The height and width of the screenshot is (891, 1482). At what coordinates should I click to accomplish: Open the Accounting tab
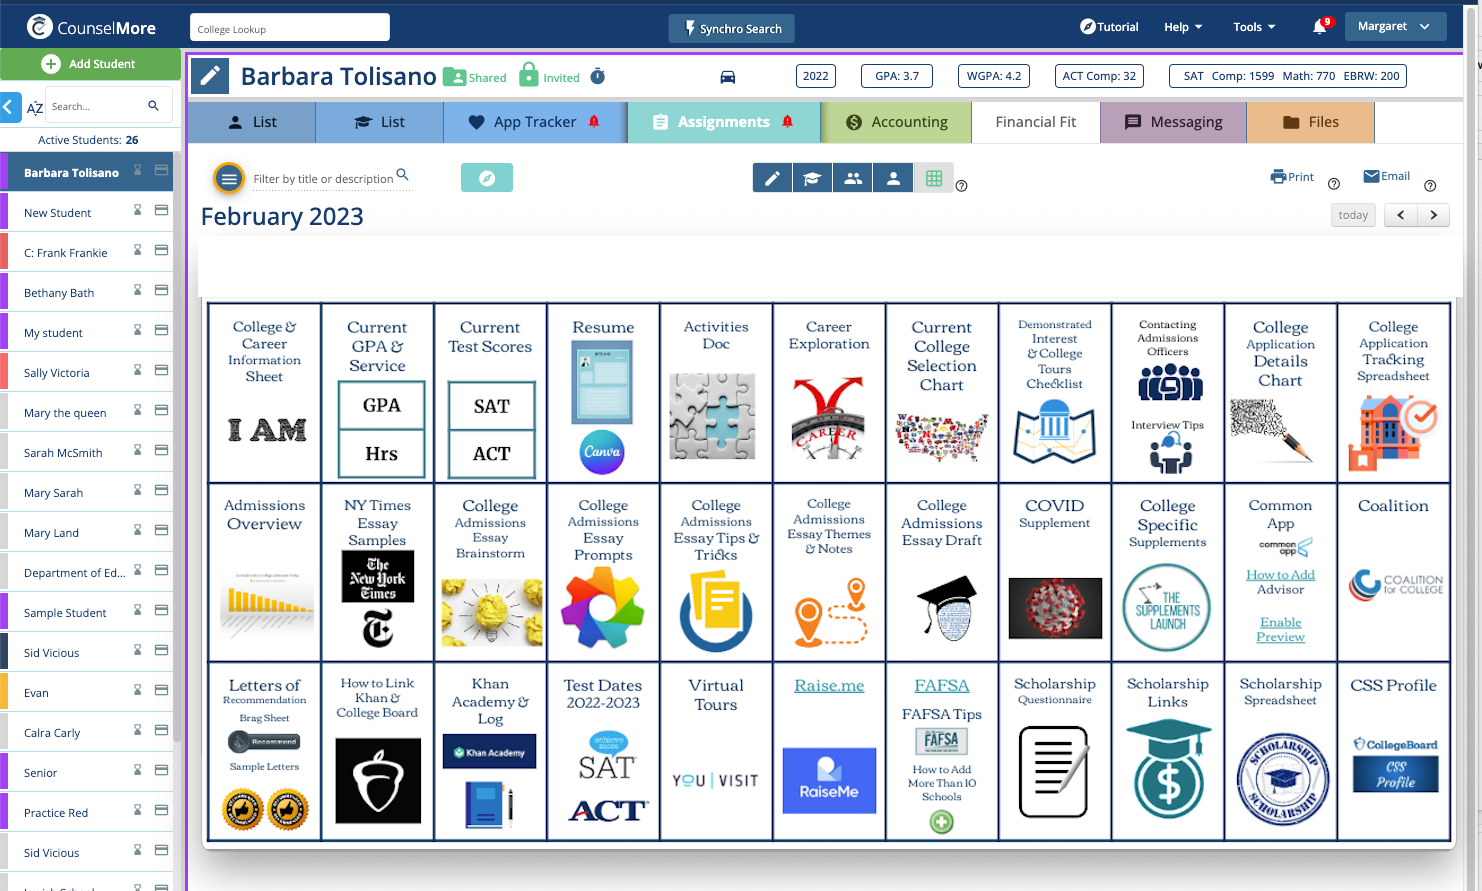coord(896,122)
